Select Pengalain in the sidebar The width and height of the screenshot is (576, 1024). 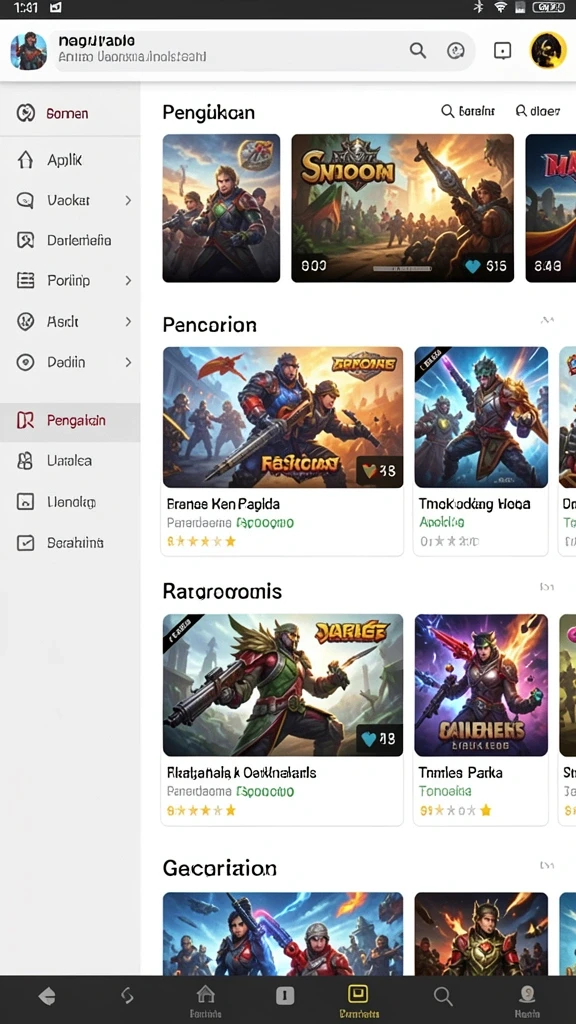70,421
